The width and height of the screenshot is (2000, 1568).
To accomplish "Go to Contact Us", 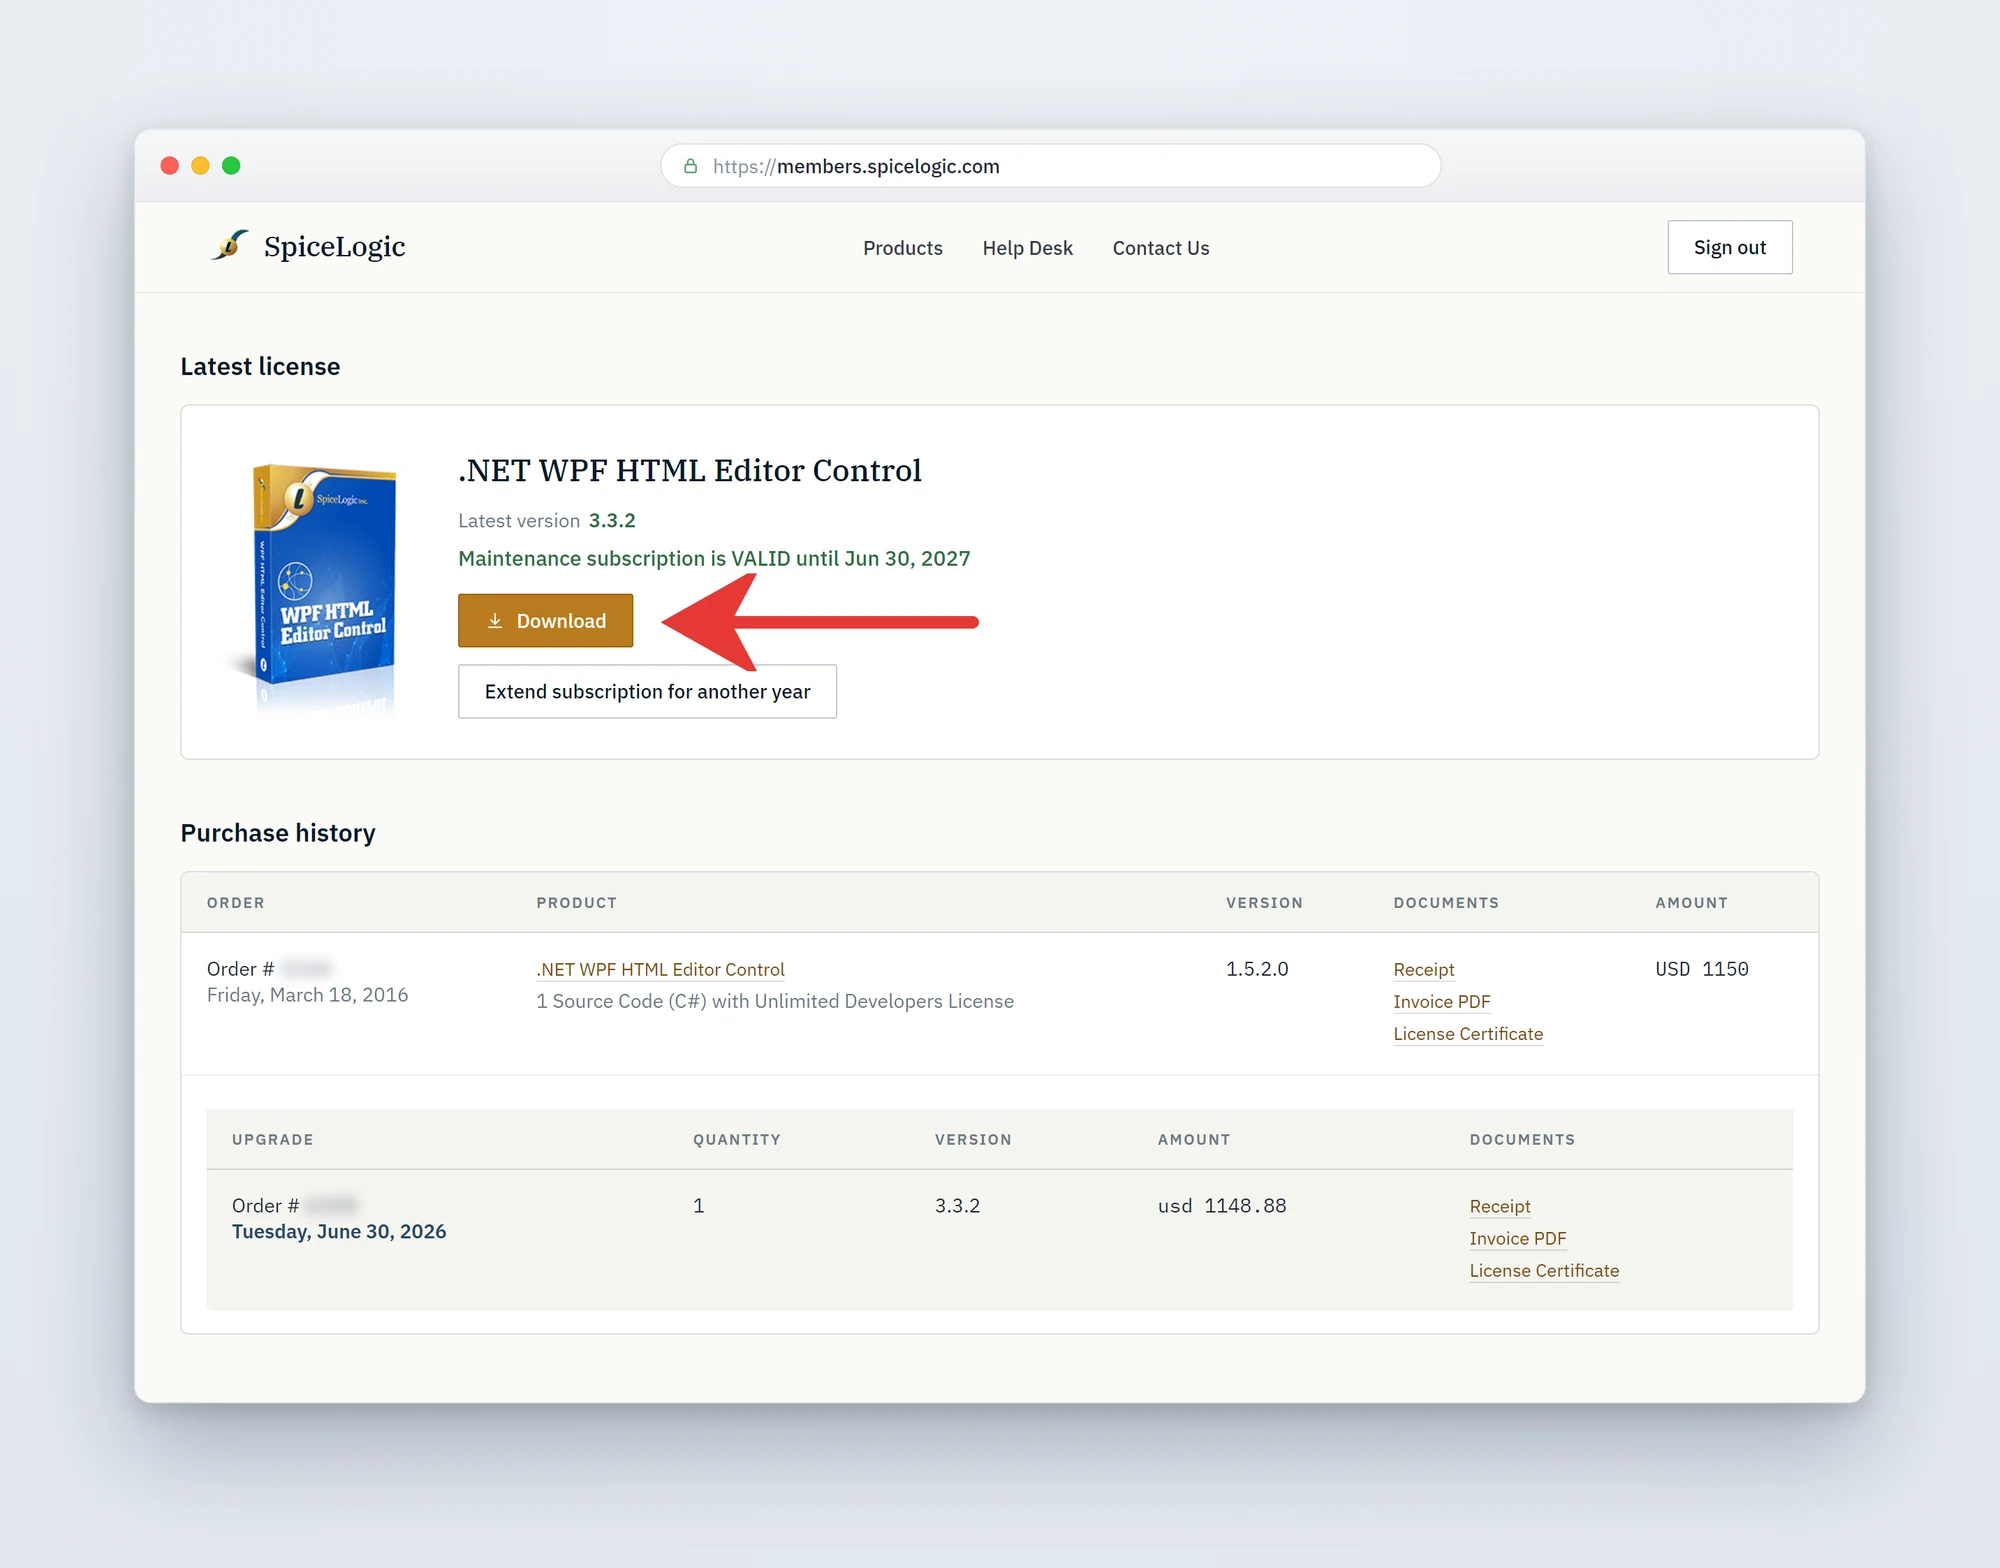I will pyautogui.click(x=1161, y=248).
